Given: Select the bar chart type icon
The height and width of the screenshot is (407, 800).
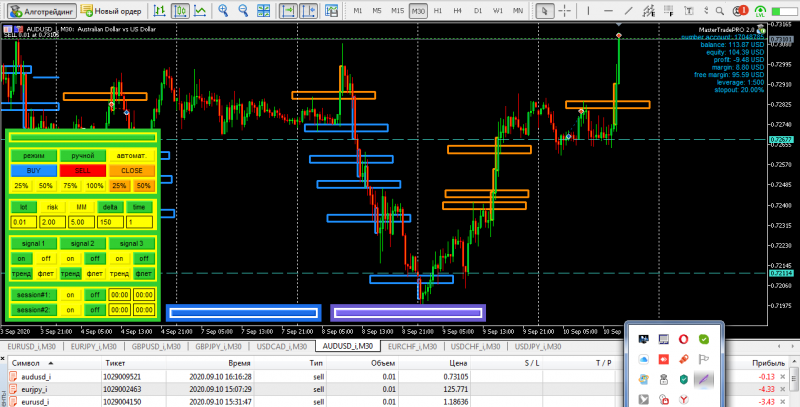Looking at the screenshot, I should [160, 10].
